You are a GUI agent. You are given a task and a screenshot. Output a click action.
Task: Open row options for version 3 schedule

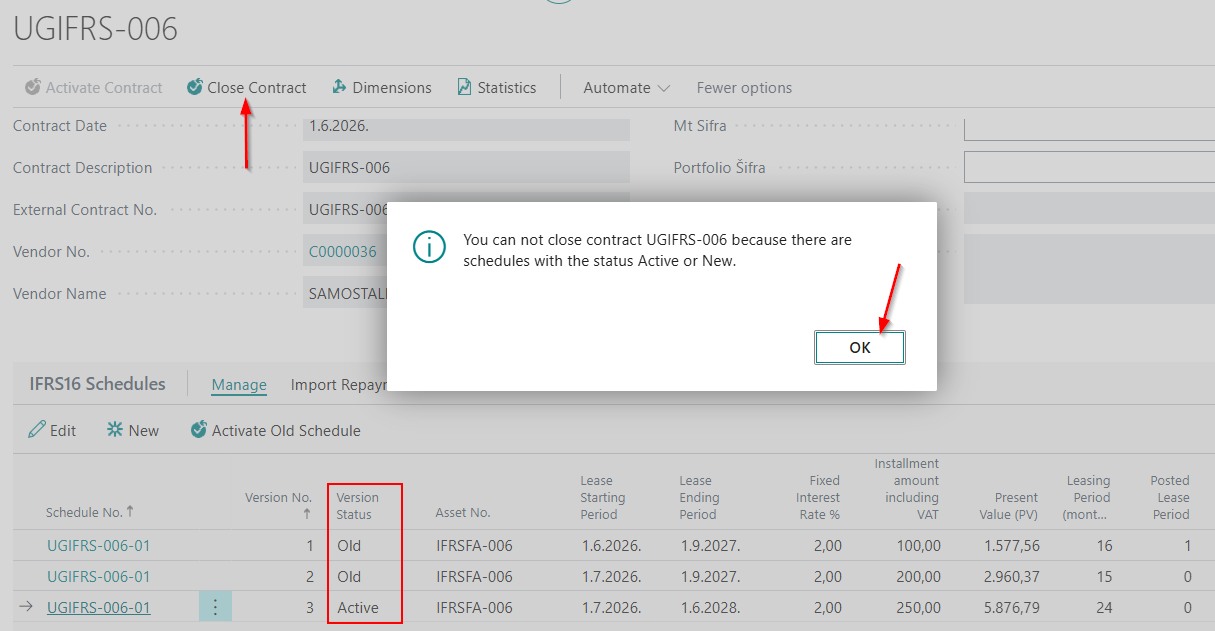(215, 607)
